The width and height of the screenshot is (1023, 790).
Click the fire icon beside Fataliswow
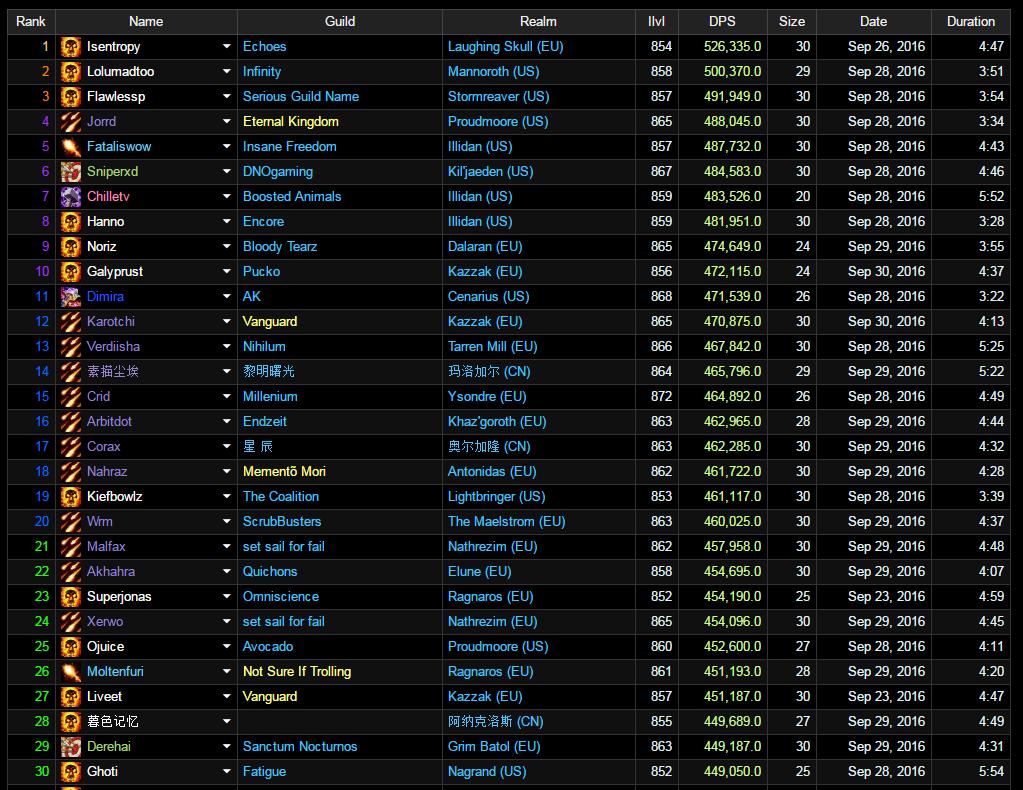point(70,147)
